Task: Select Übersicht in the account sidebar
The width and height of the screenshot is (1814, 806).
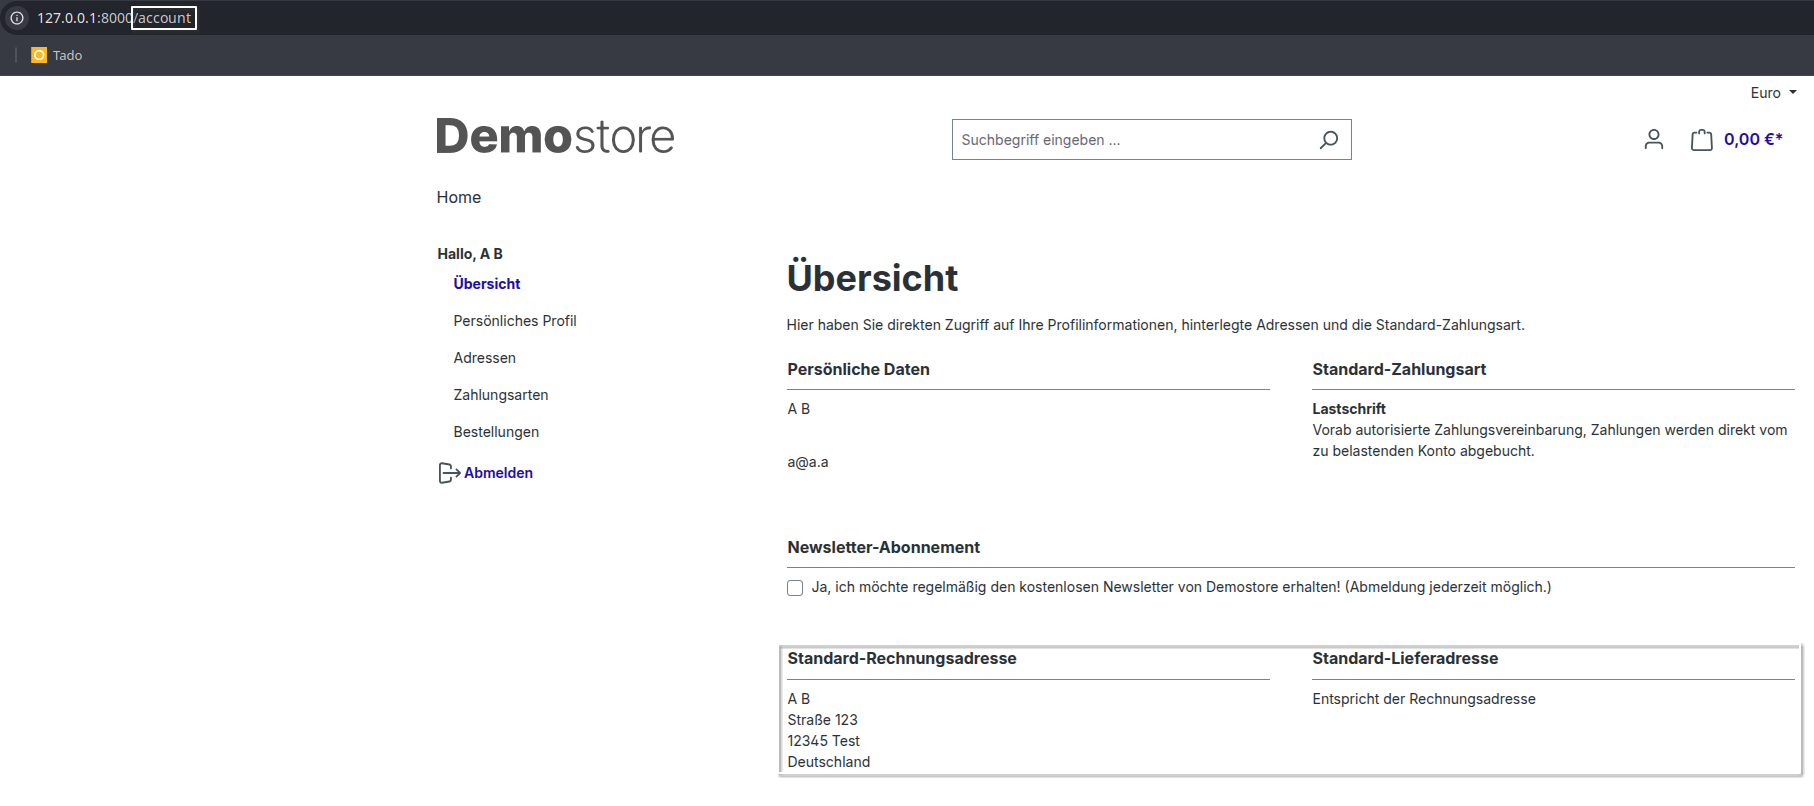Action: (x=487, y=284)
